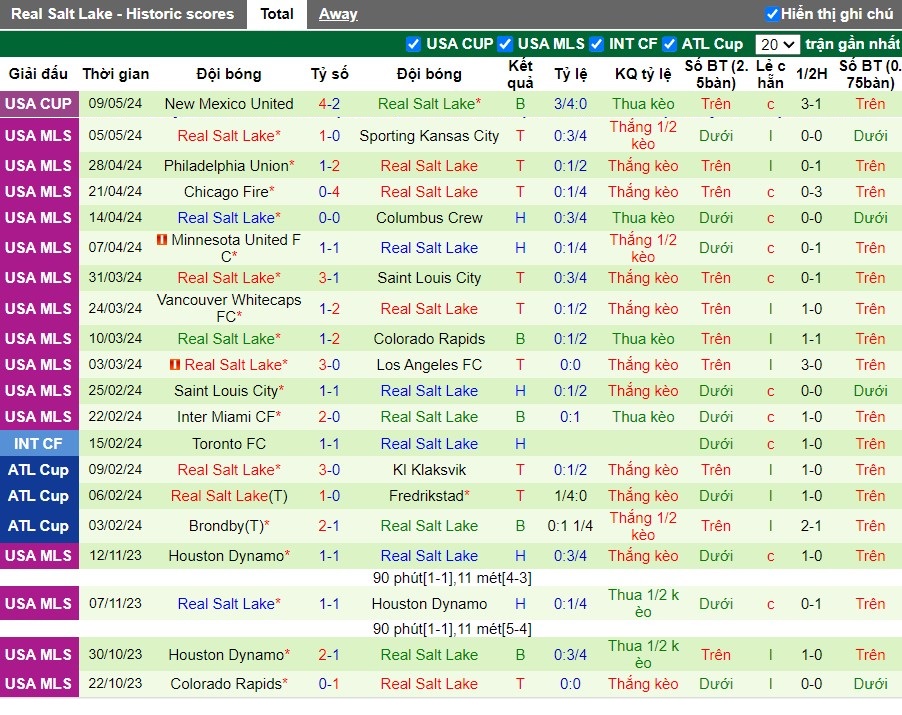Open Saint Louis City link in 31/03/24 row
902x715 pixels.
point(429,278)
